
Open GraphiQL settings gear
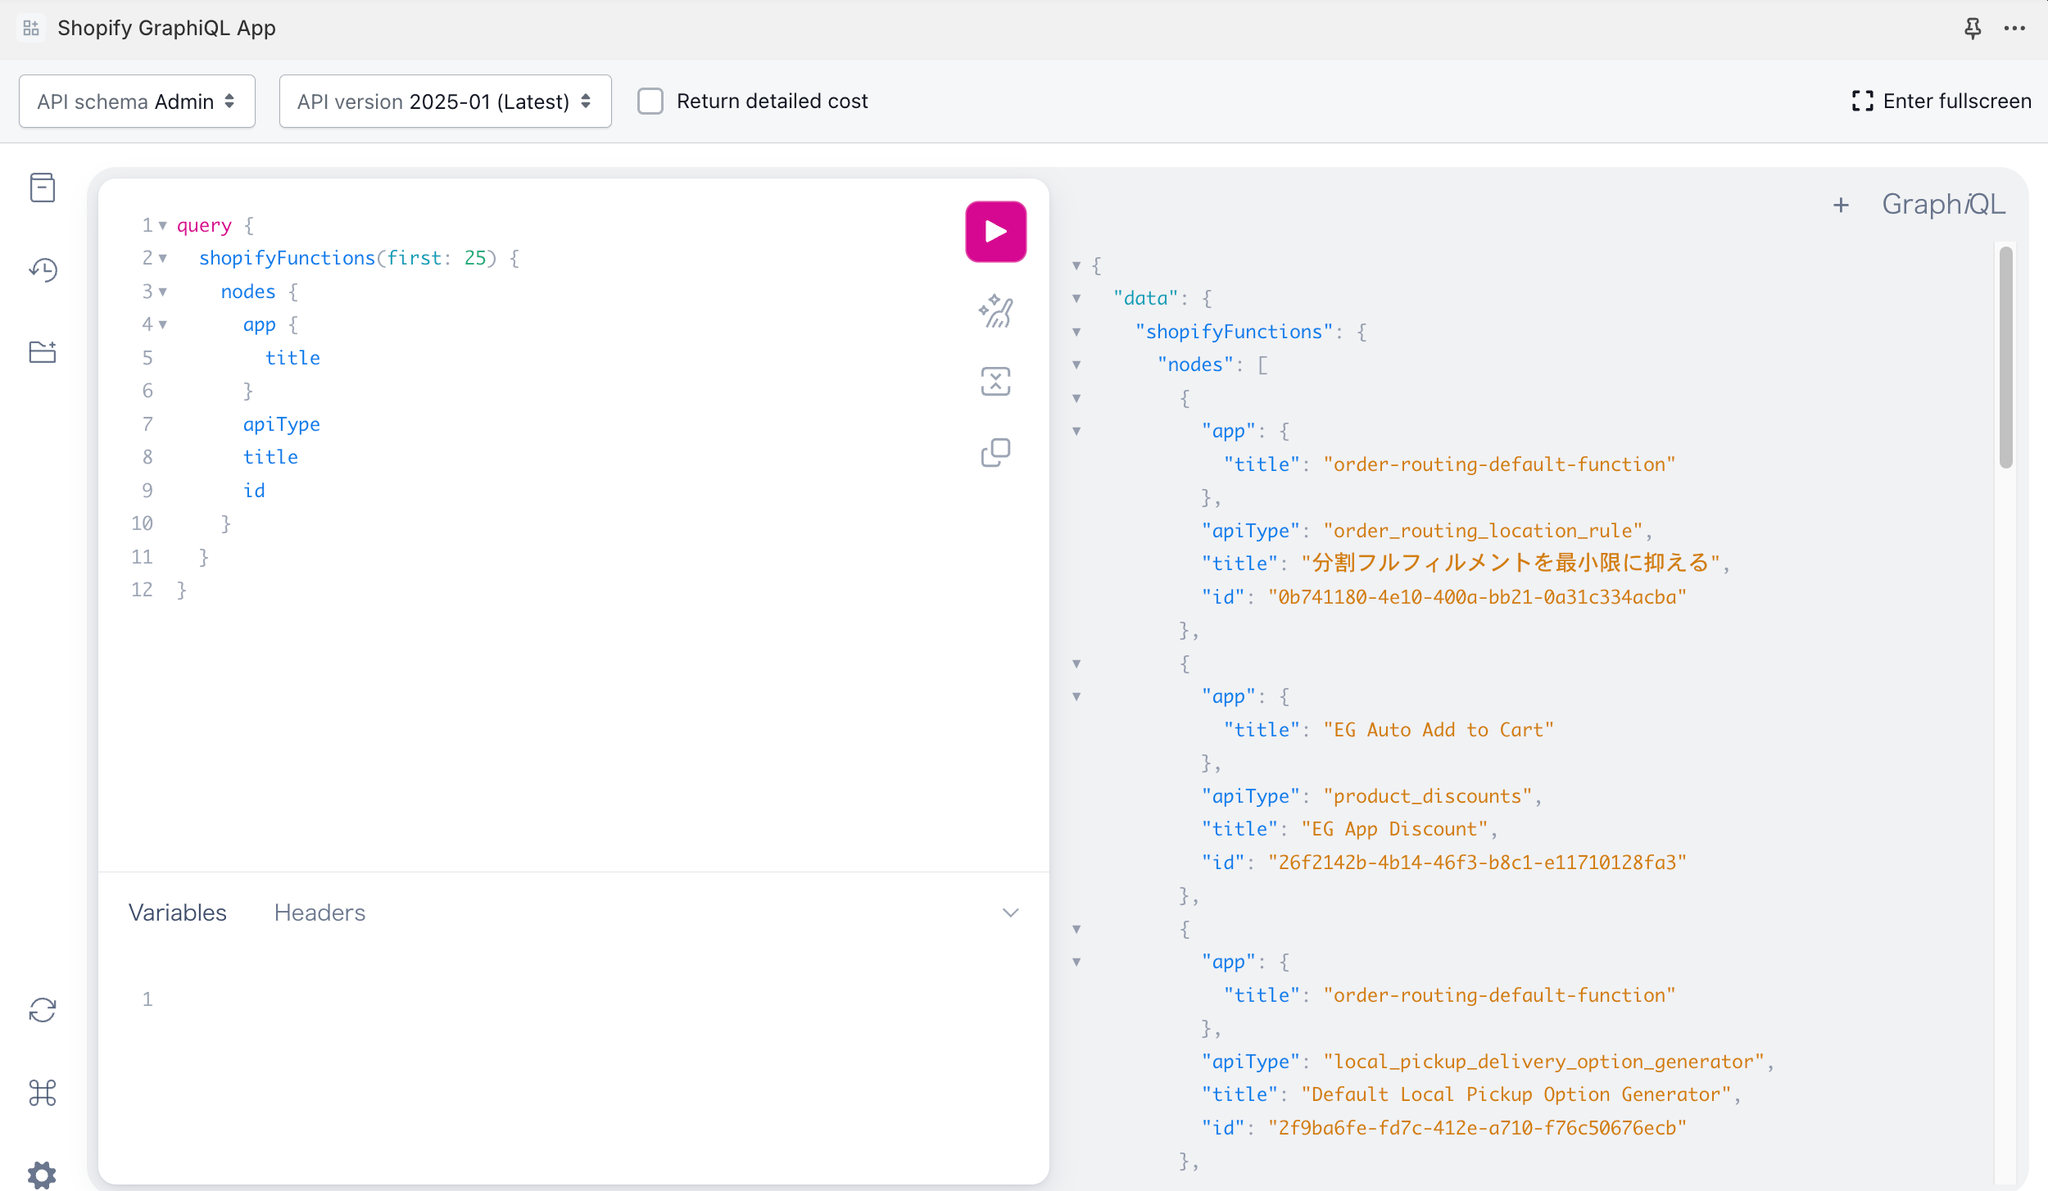click(x=42, y=1173)
